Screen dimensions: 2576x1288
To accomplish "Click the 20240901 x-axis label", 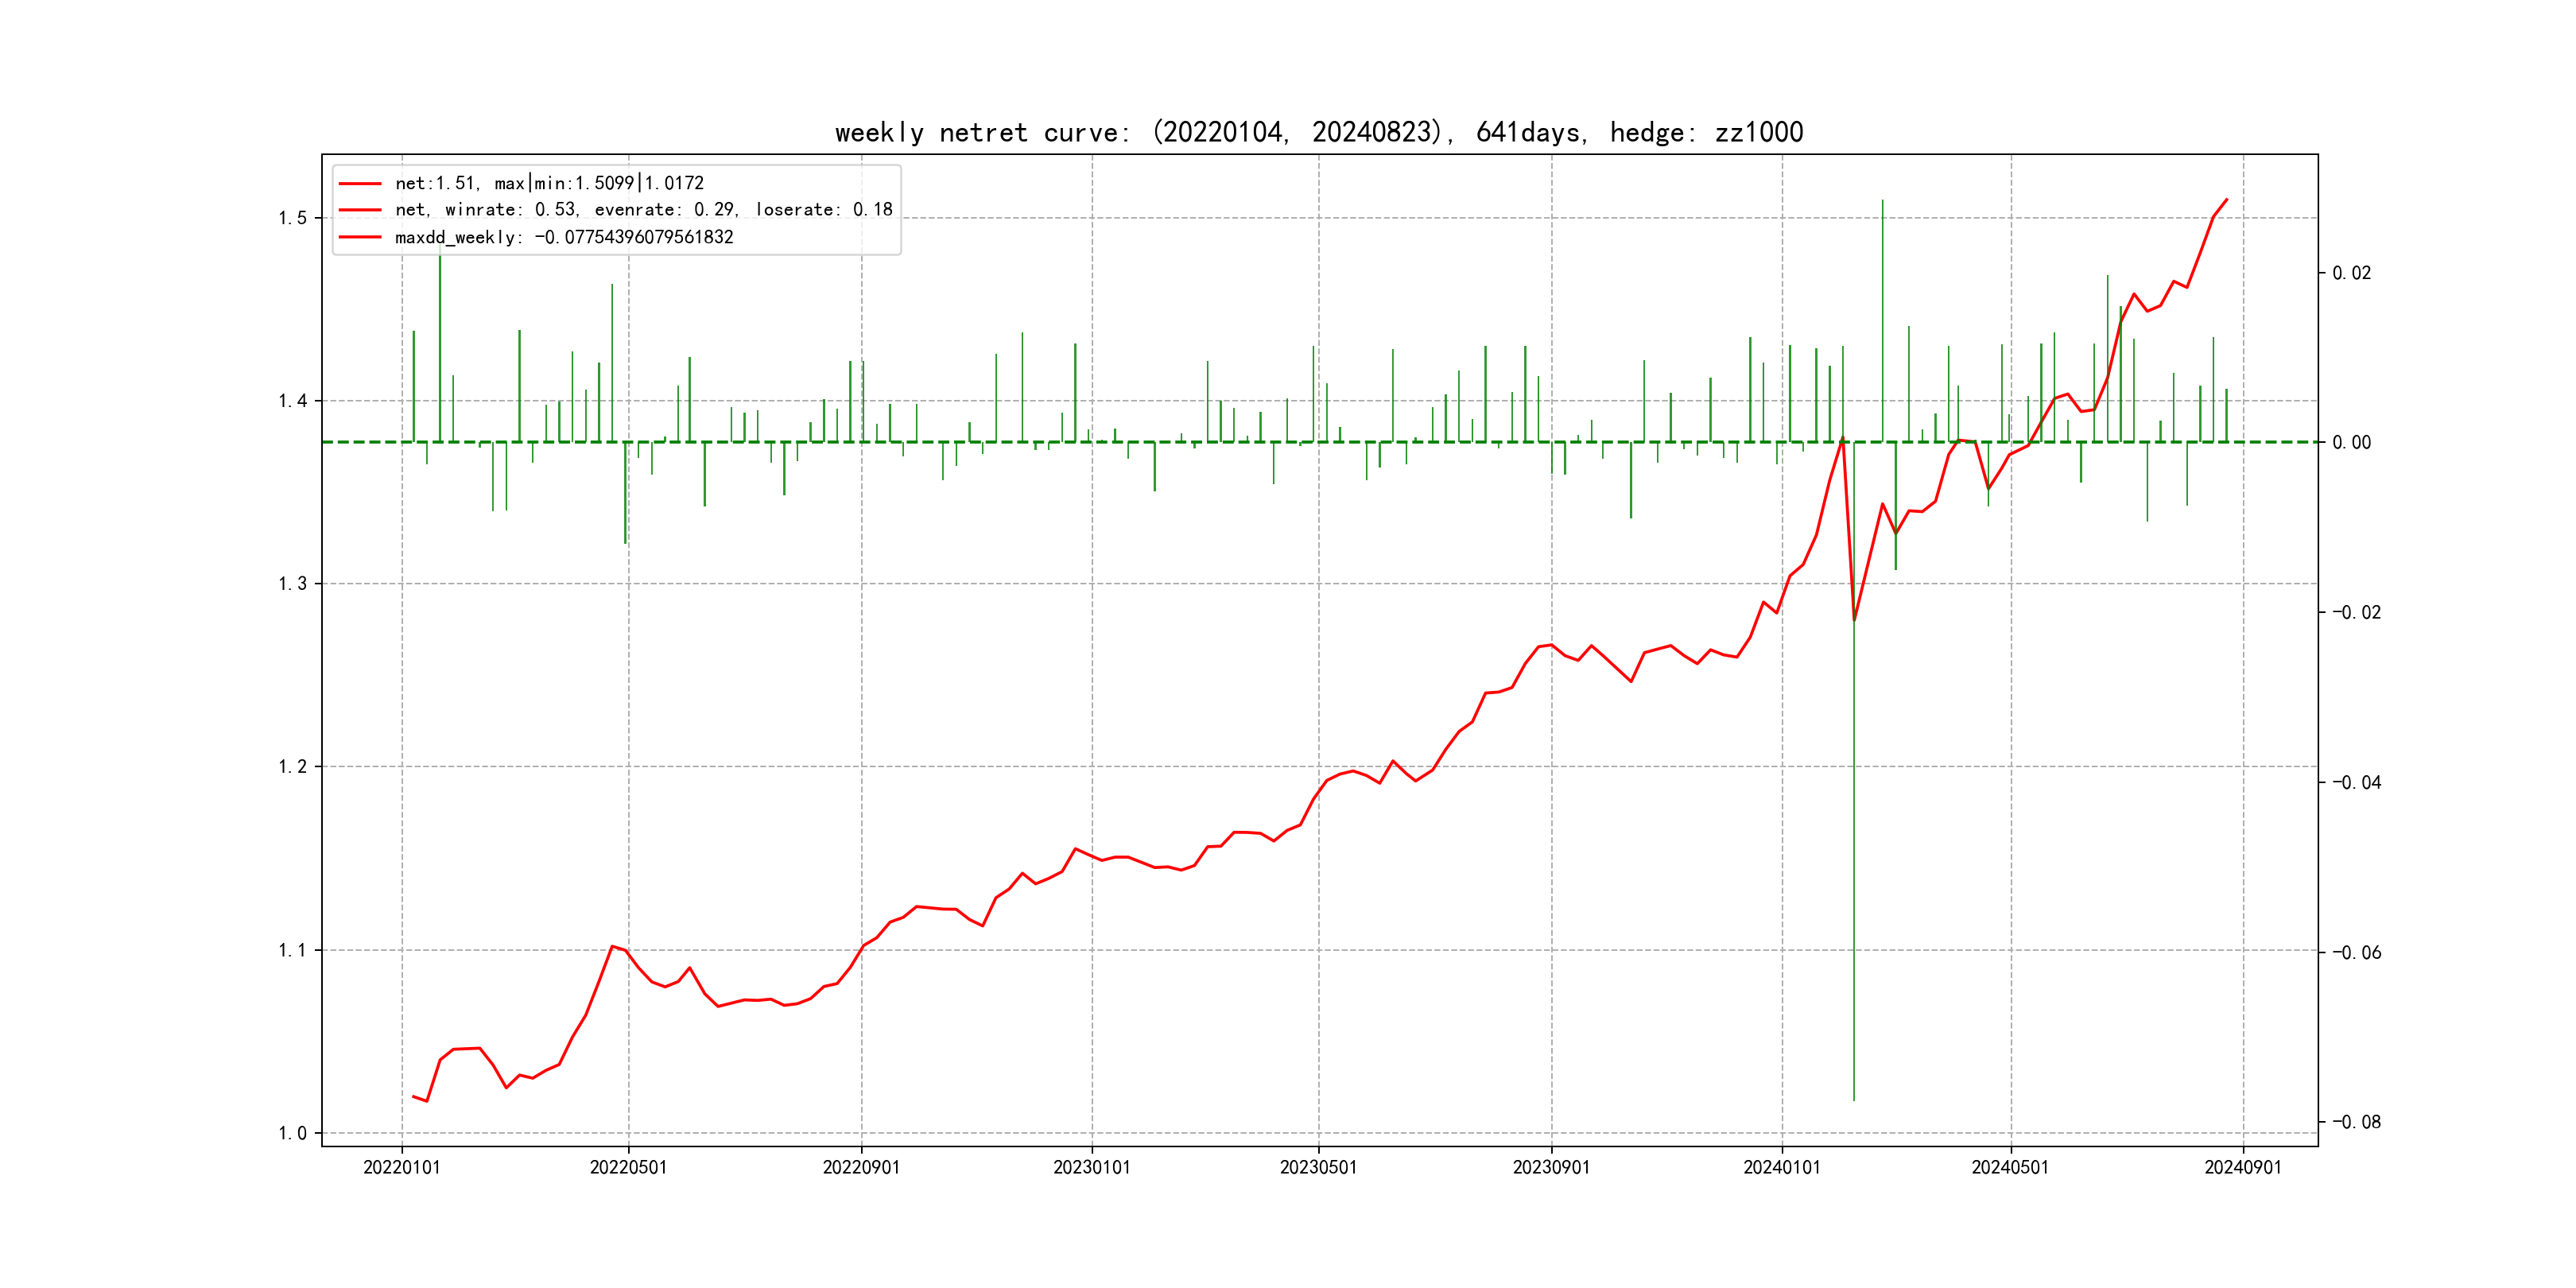I will pos(2243,1167).
